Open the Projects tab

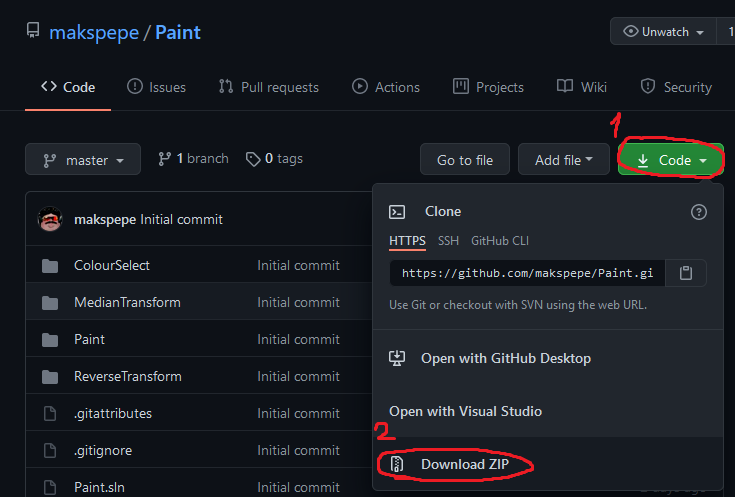(488, 87)
